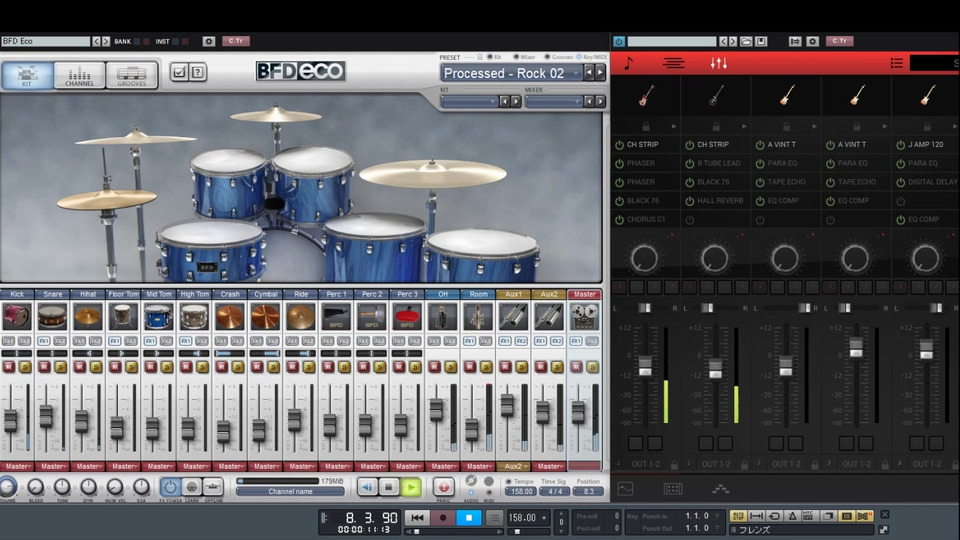Click the music note icon in red bar

pyautogui.click(x=628, y=63)
